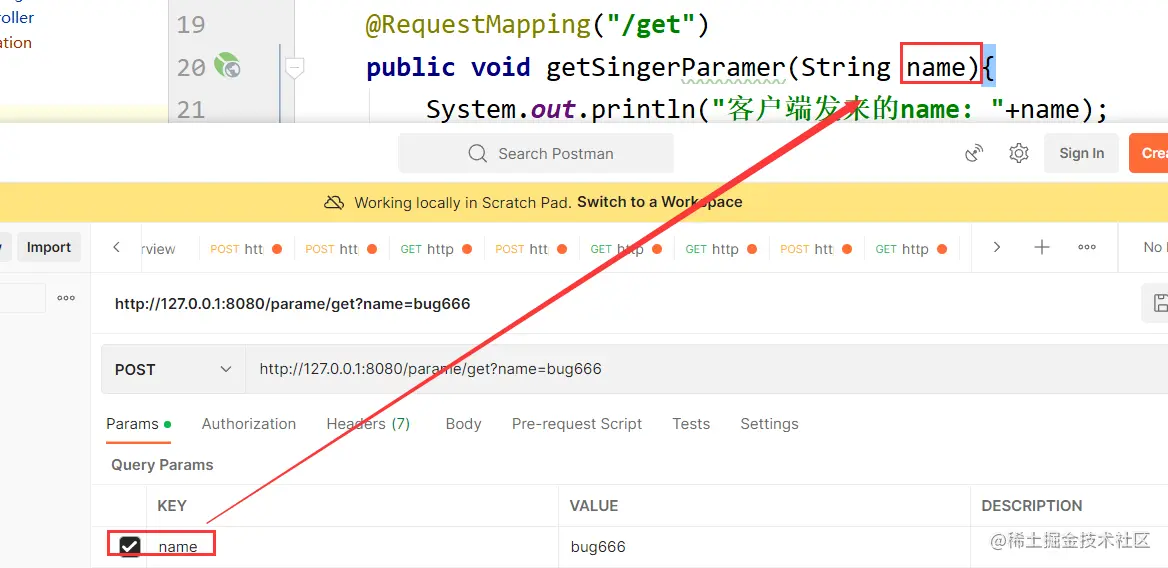The height and width of the screenshot is (568, 1168).
Task: Click the request URL input field
Action: 706,369
